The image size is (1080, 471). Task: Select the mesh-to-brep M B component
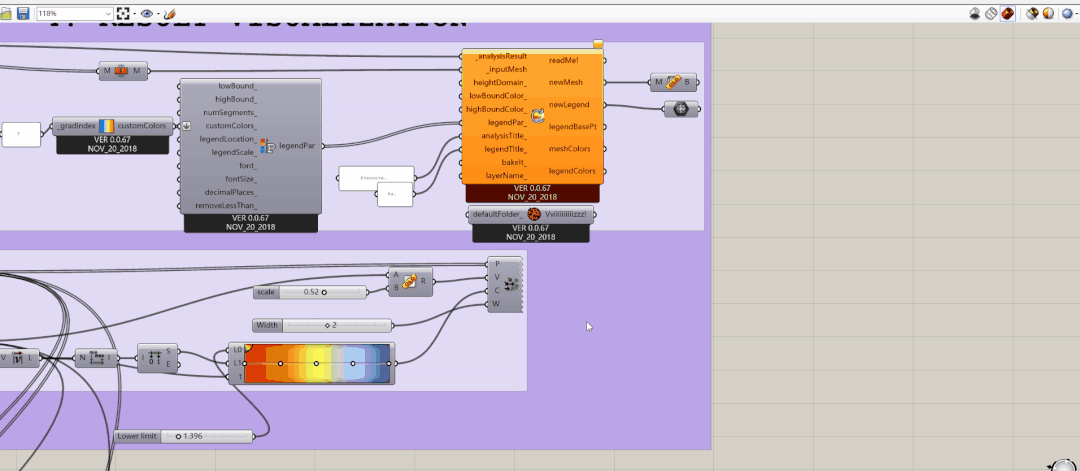click(x=673, y=82)
